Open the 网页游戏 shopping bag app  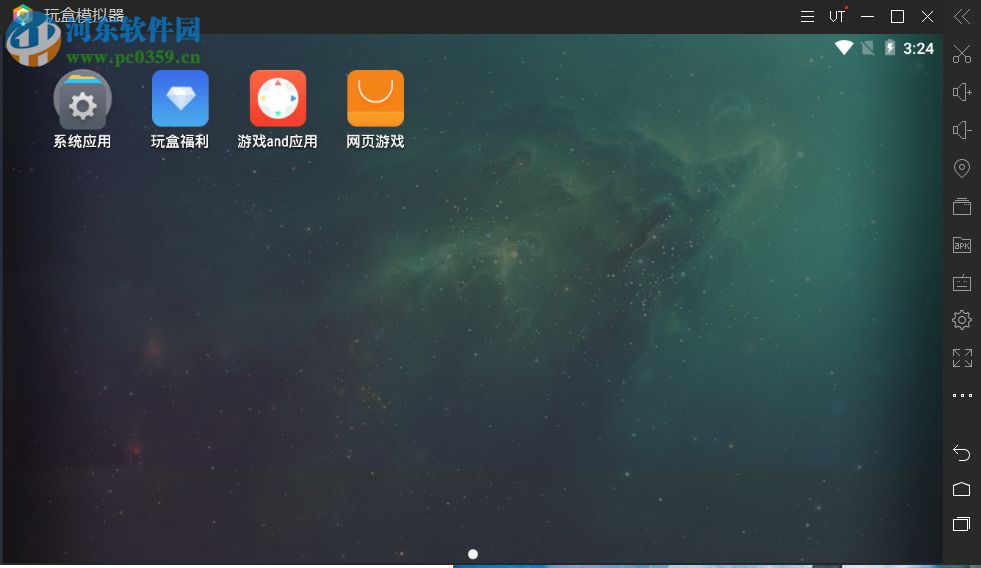coord(375,98)
